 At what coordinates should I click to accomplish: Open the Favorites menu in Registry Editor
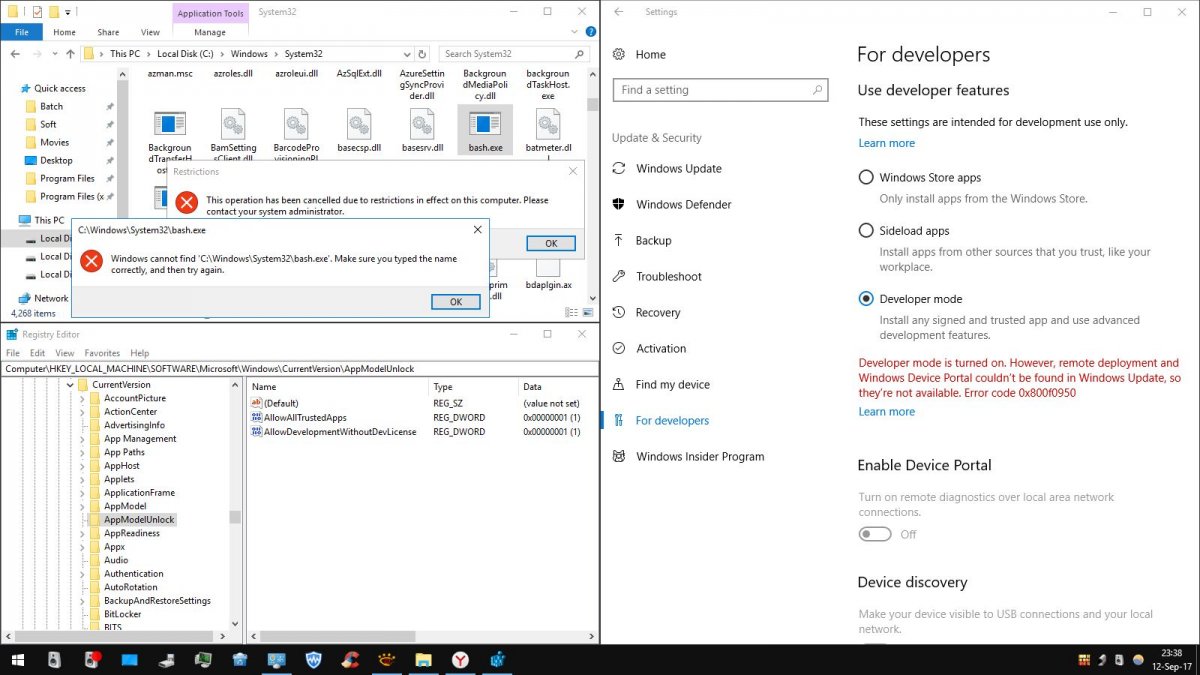pyautogui.click(x=102, y=353)
